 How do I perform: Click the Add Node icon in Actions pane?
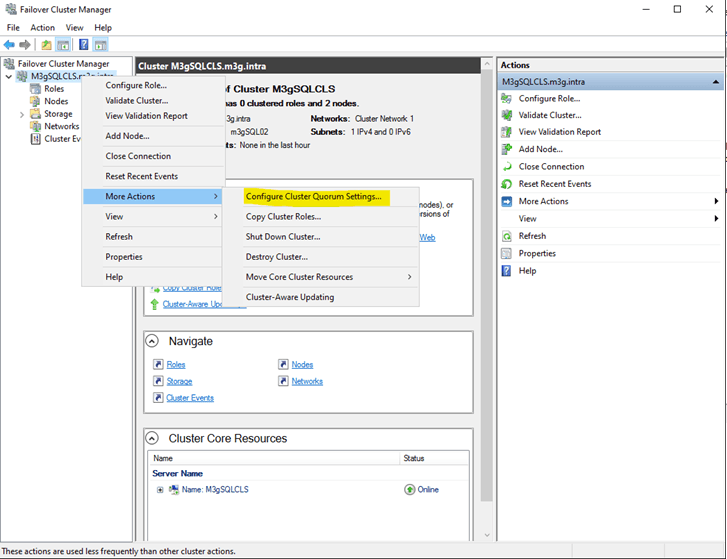coord(506,149)
